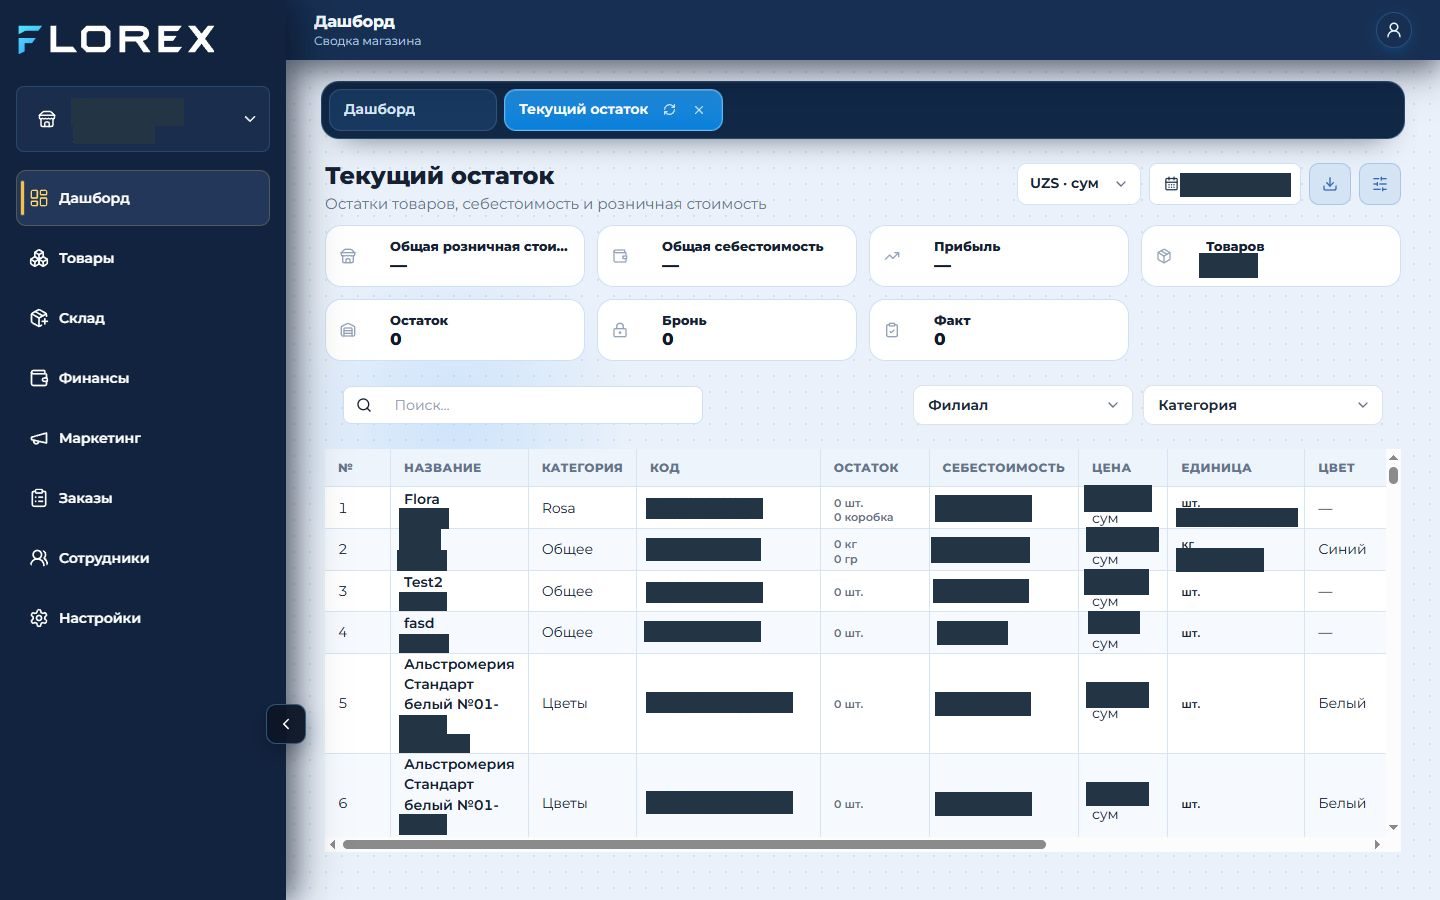This screenshot has width=1440, height=900.
Task: Click the Бронь lock icon
Action: (620, 330)
